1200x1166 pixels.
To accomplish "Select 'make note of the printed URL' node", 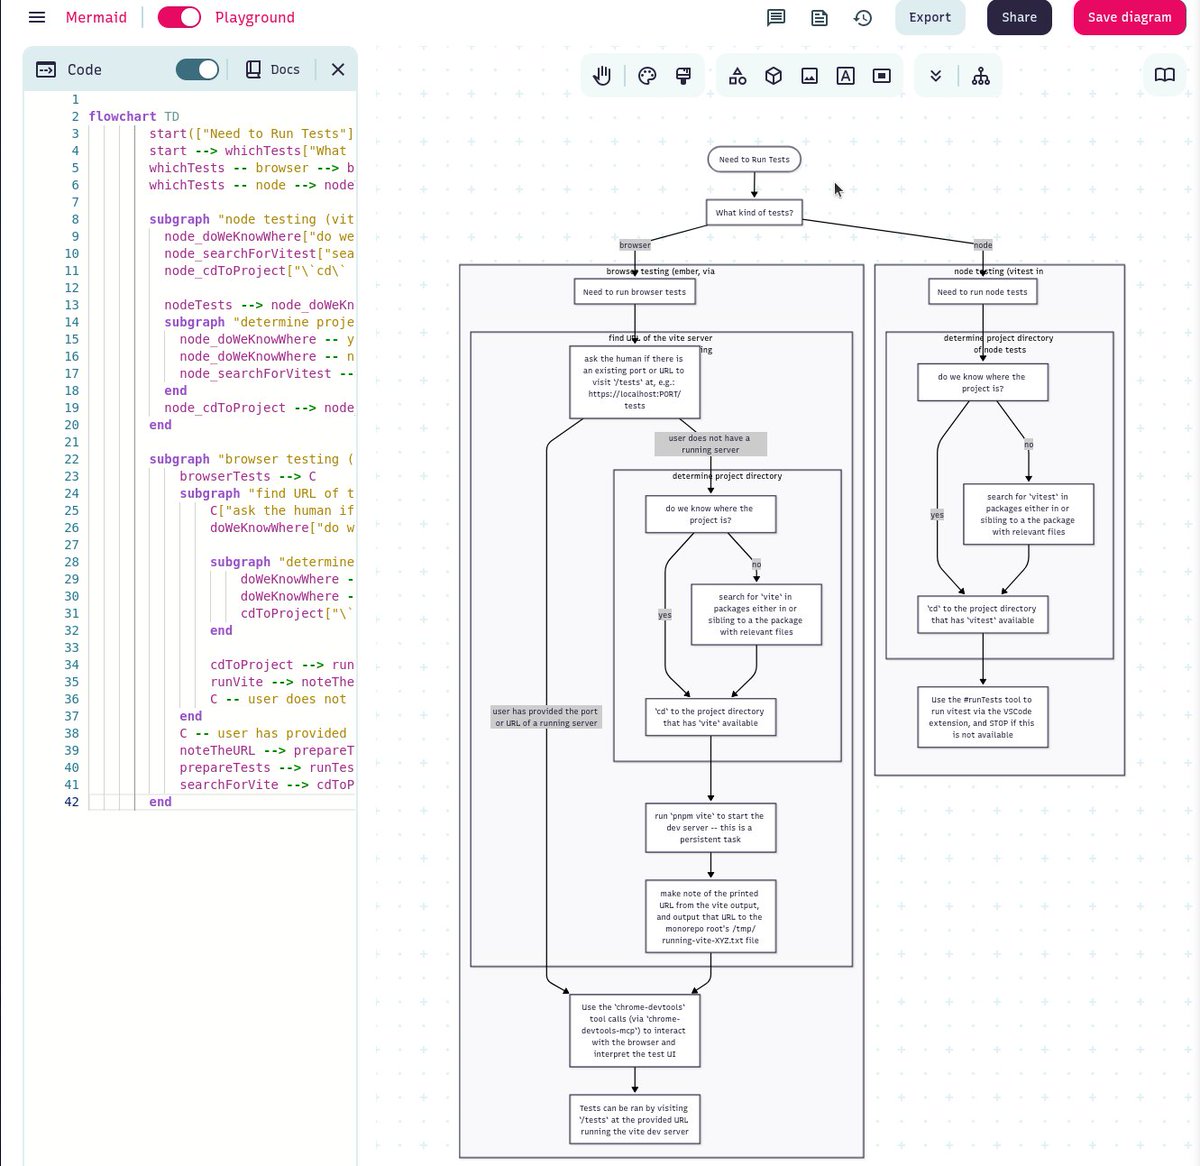I will click(711, 917).
